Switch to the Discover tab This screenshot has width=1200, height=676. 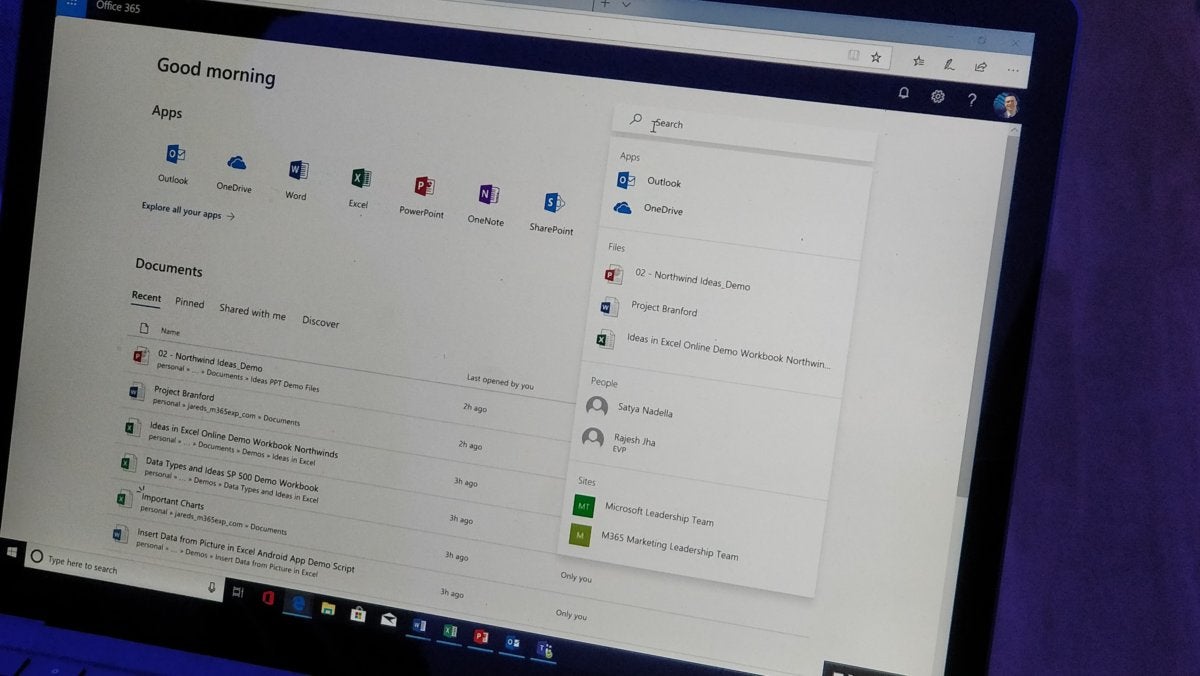click(321, 322)
